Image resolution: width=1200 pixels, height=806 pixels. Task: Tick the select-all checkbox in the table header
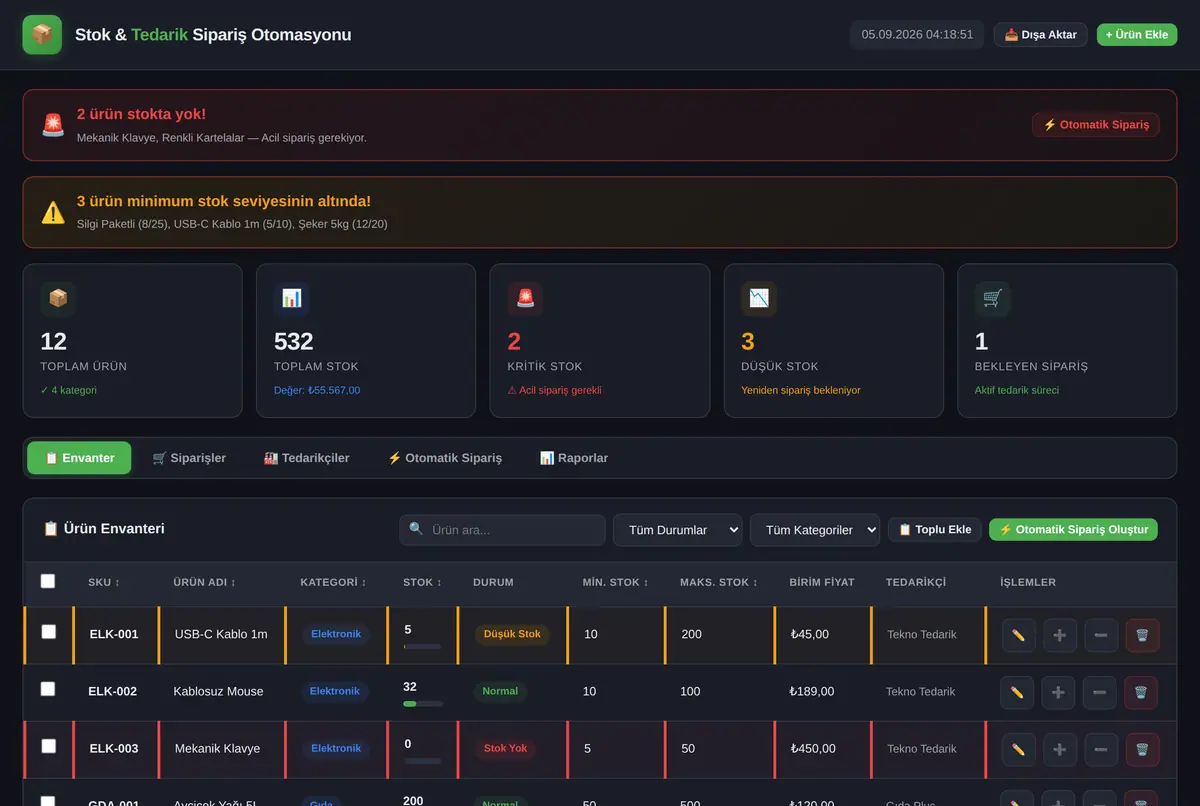pyautogui.click(x=48, y=581)
